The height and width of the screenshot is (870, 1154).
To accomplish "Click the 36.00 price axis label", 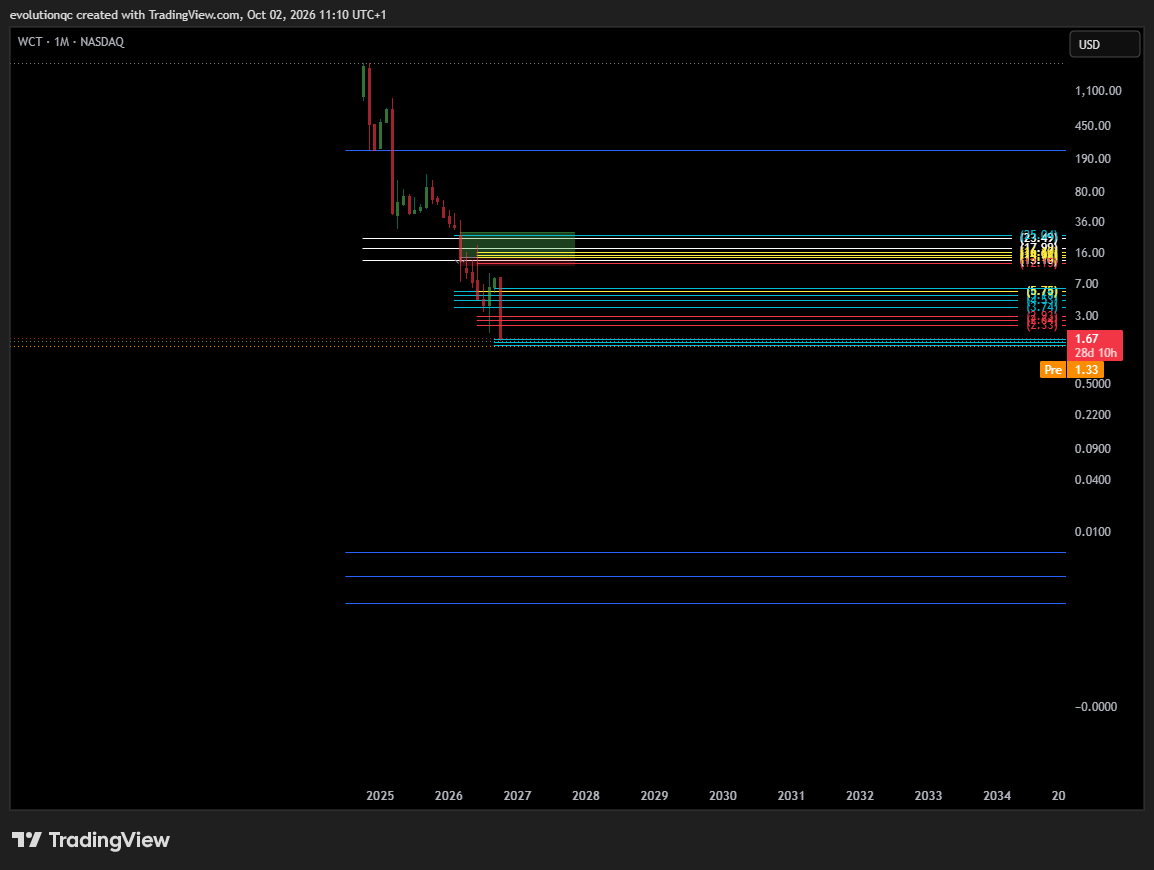I will point(1090,222).
